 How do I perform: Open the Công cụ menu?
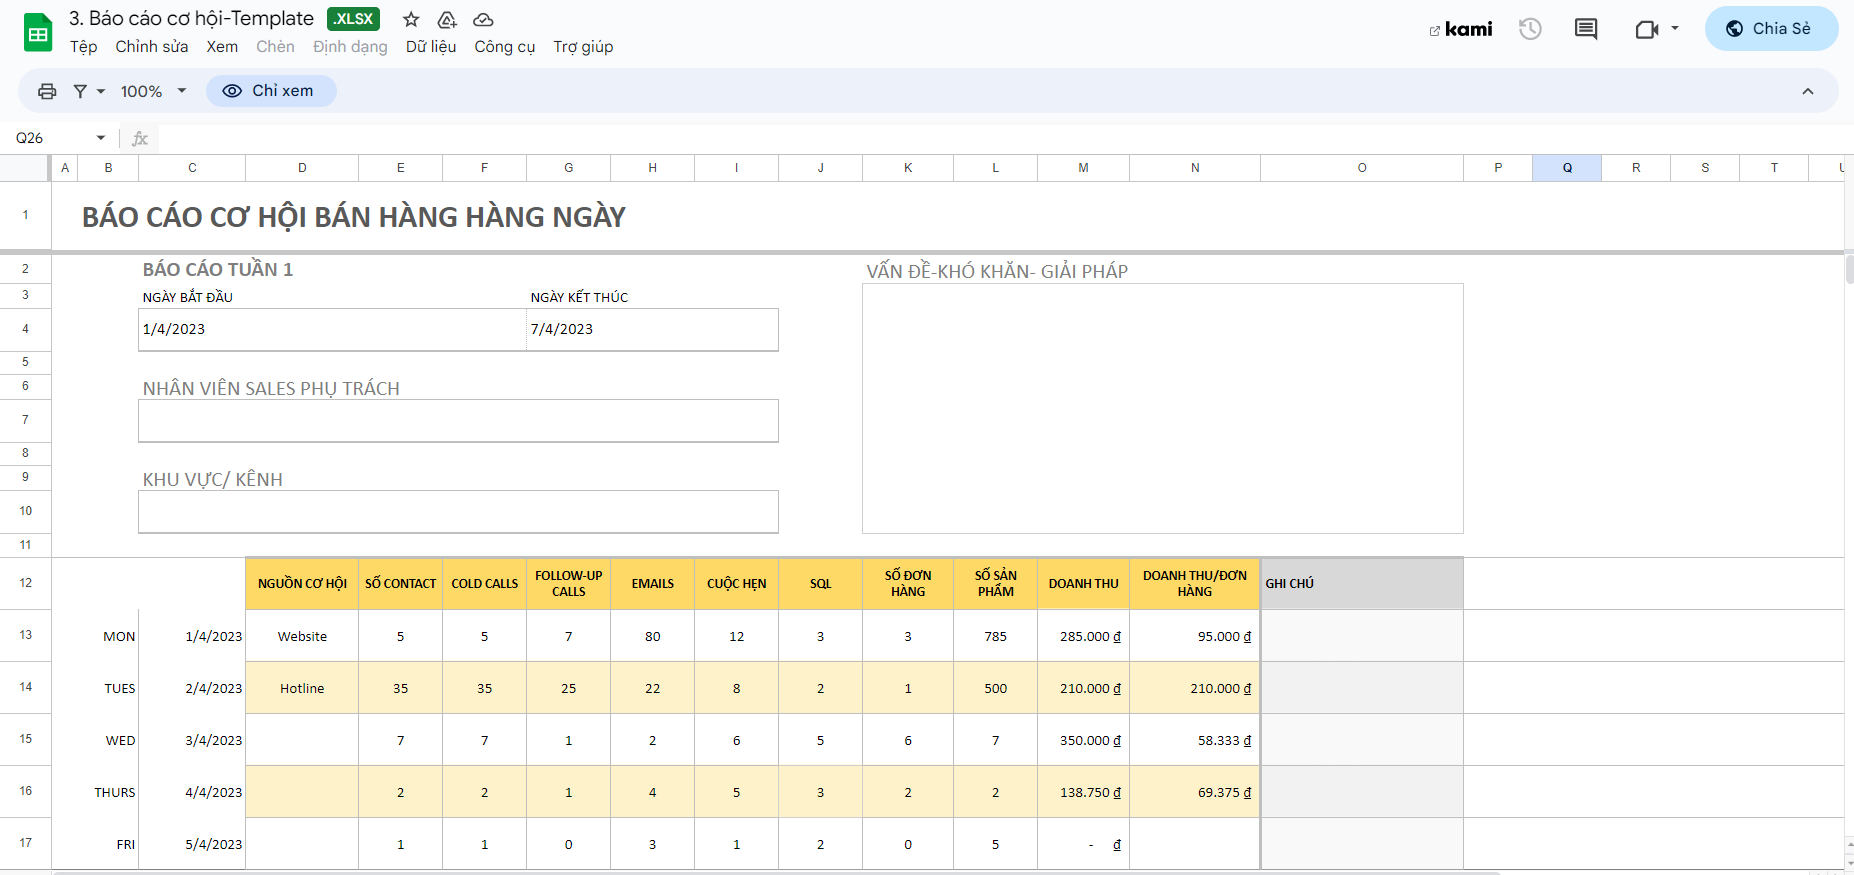(x=505, y=47)
